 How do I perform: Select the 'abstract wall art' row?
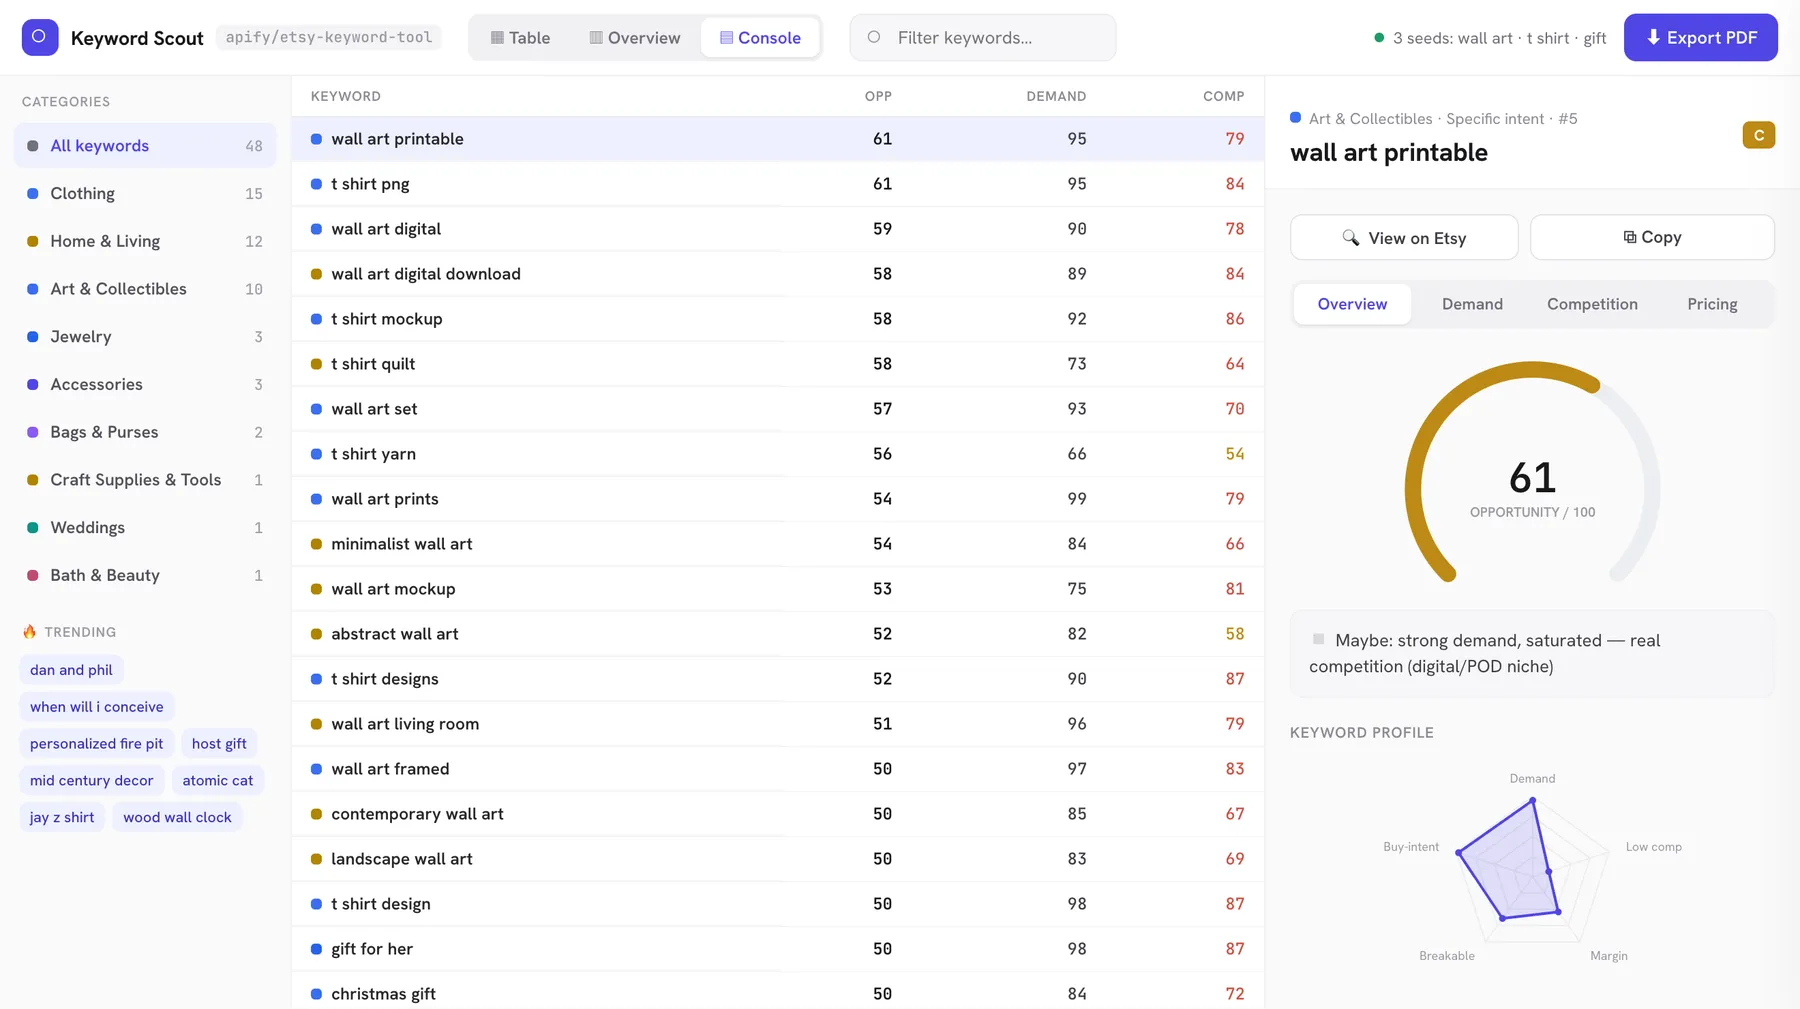pos(778,634)
